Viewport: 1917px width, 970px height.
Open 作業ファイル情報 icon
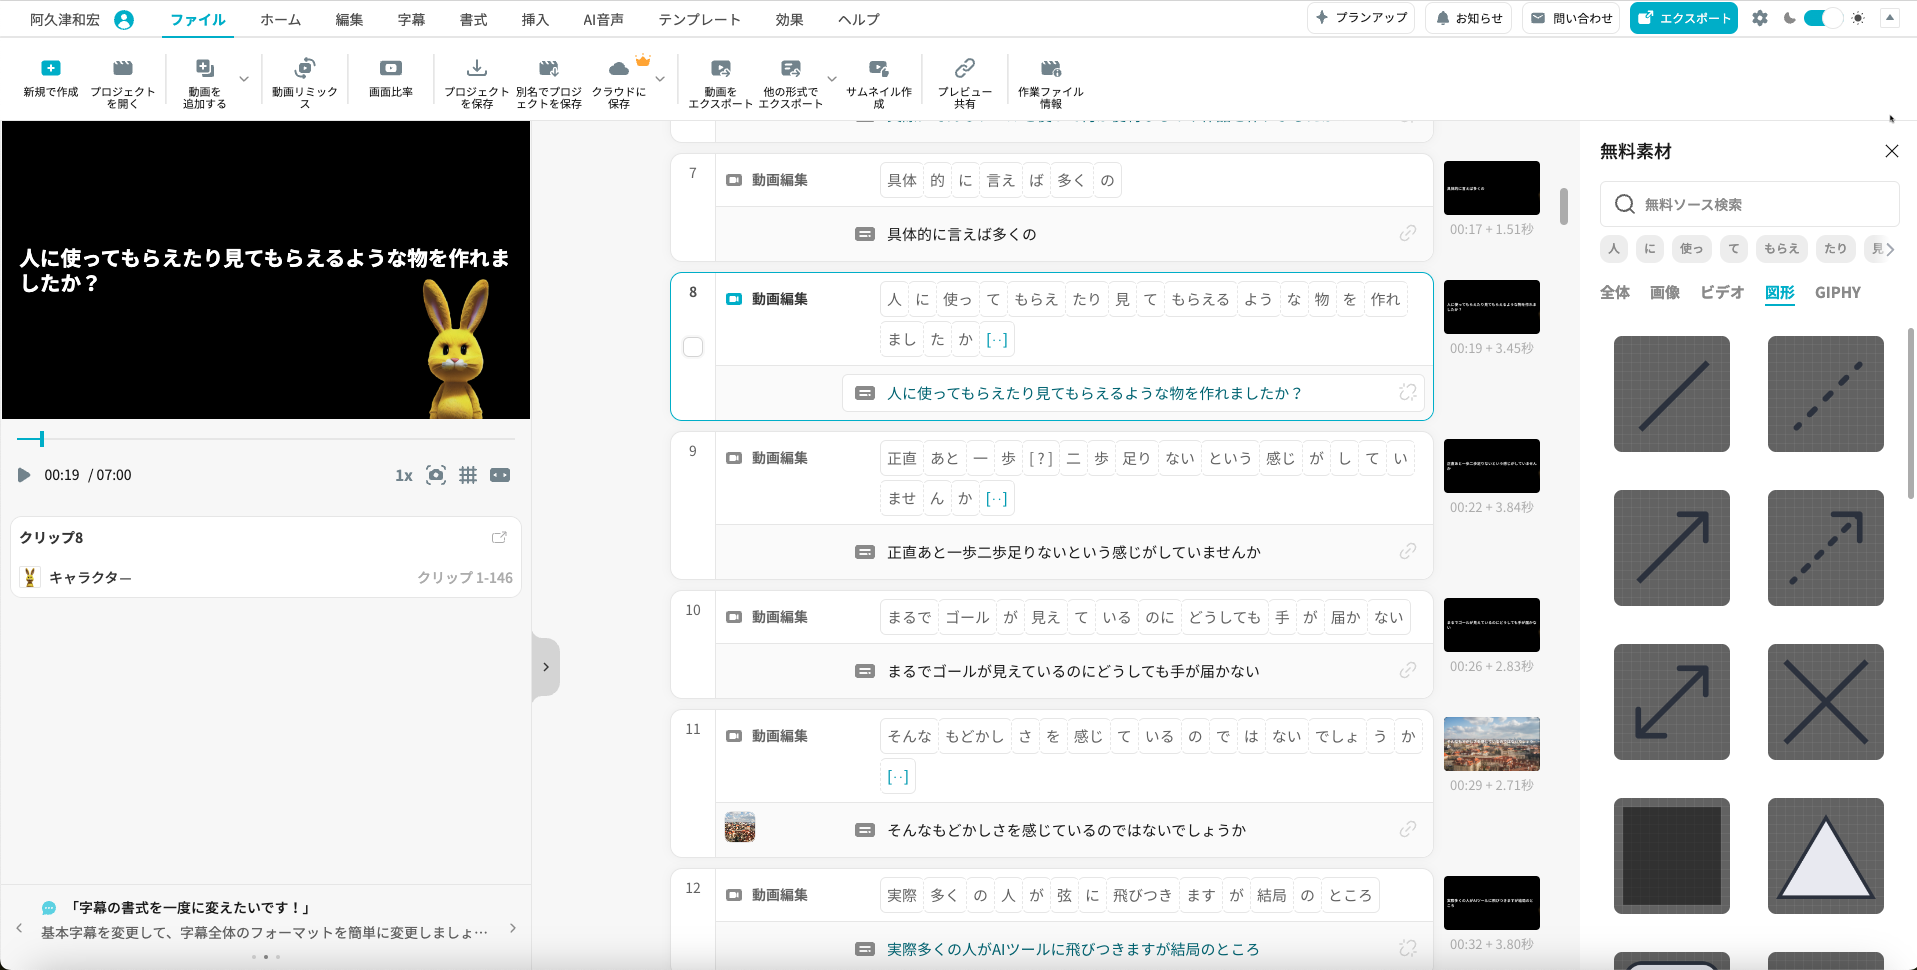point(1050,68)
